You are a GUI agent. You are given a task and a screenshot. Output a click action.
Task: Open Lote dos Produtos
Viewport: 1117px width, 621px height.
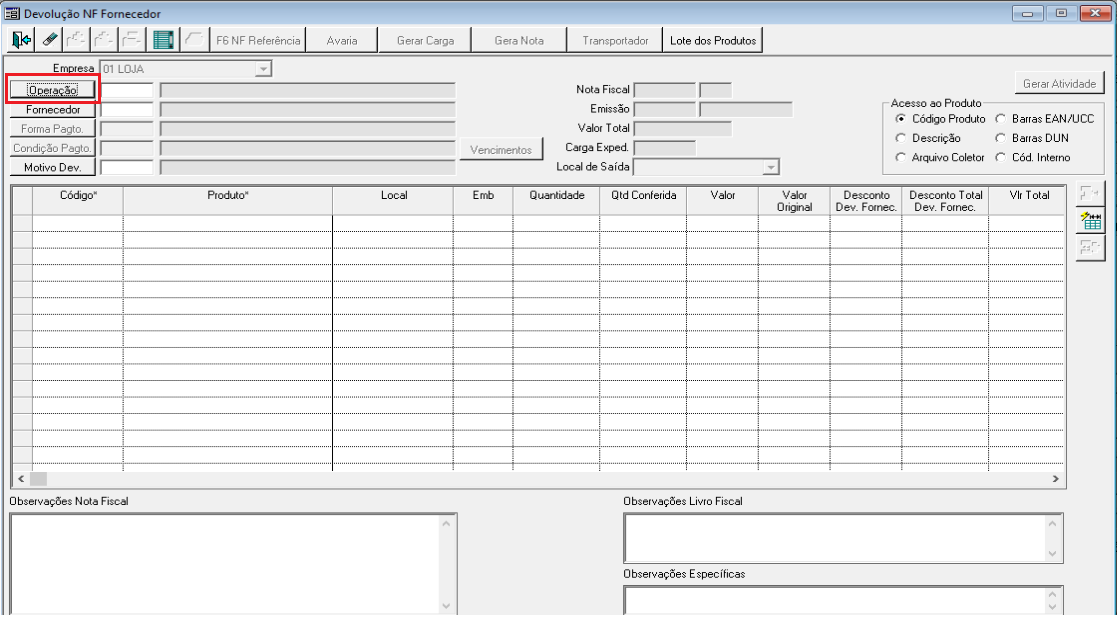point(713,41)
